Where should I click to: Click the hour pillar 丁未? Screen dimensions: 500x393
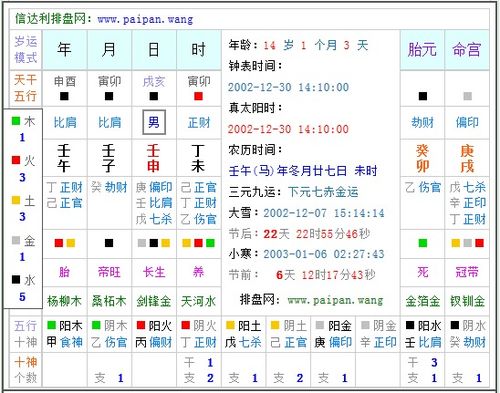point(198,158)
